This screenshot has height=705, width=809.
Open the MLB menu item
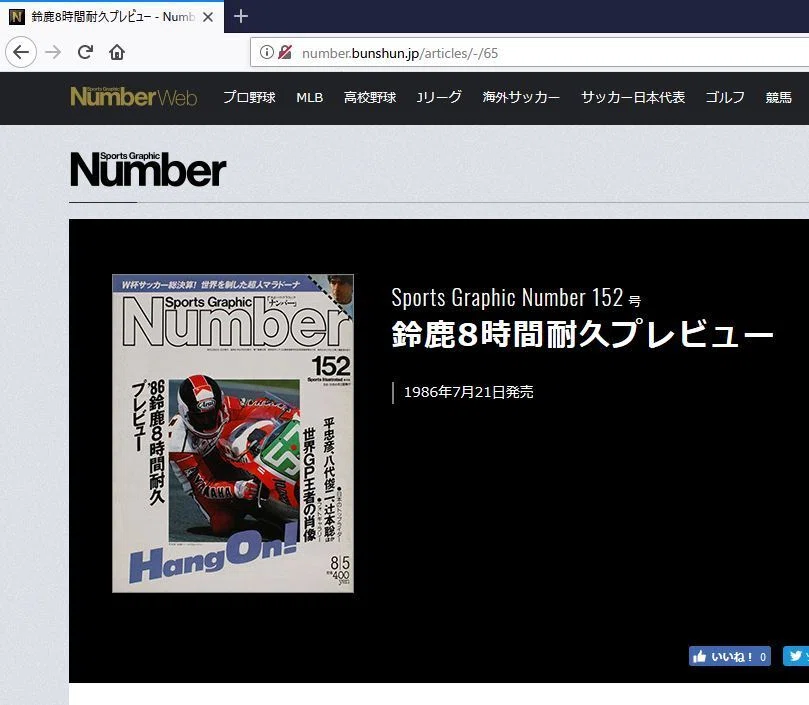point(310,98)
